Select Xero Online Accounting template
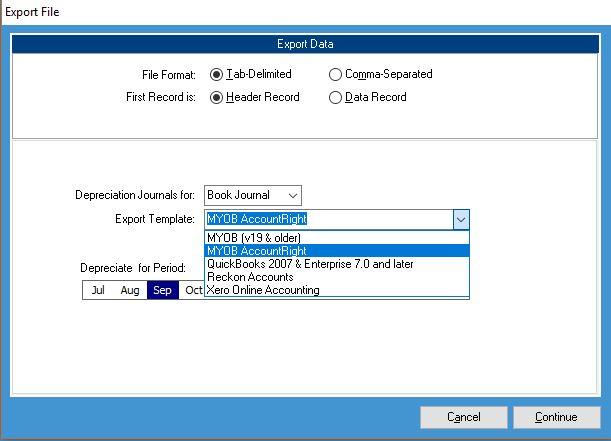 (x=337, y=290)
